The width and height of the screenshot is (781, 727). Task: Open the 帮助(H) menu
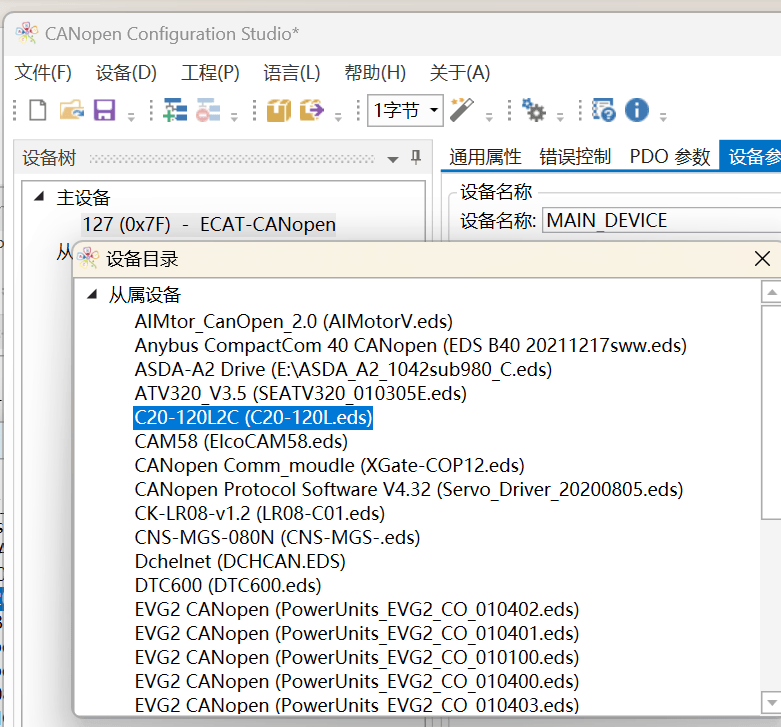point(375,73)
